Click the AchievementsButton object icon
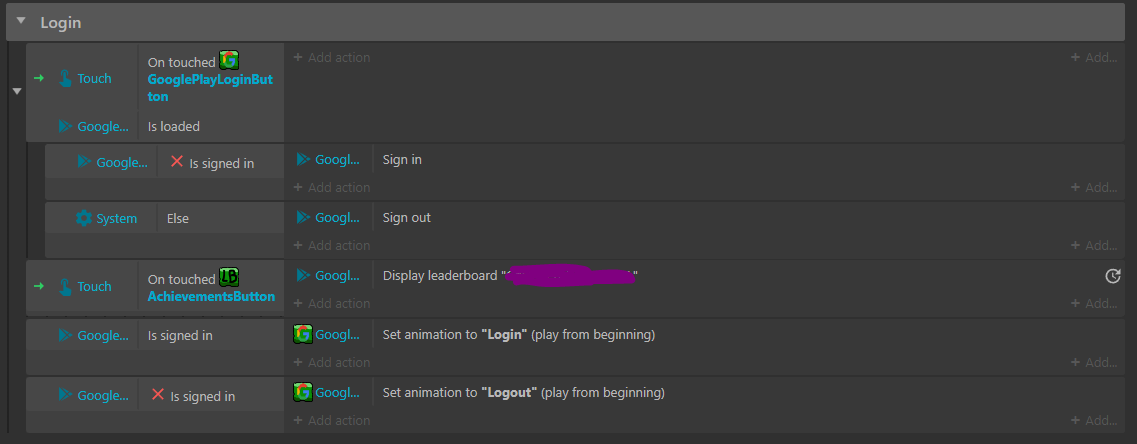This screenshot has width=1137, height=444. [x=229, y=277]
